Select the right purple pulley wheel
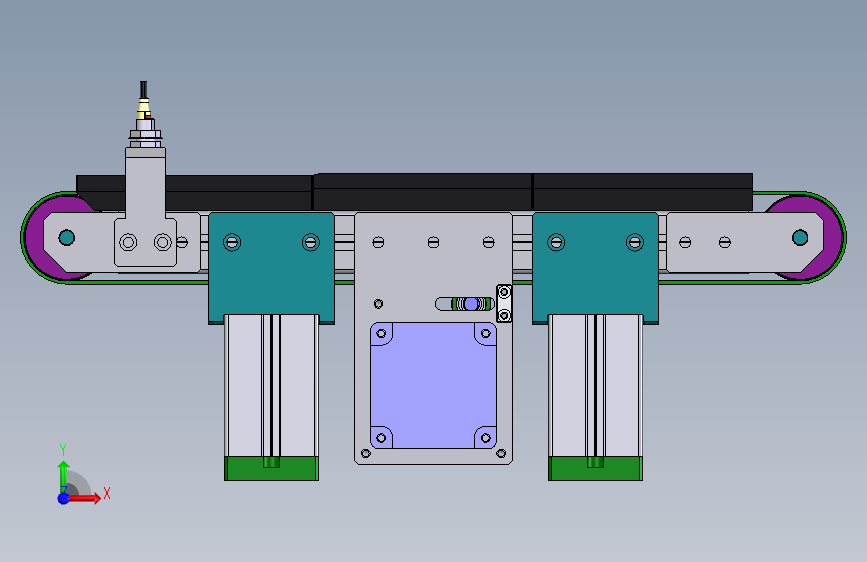Viewport: 867px width, 562px height. (833, 237)
